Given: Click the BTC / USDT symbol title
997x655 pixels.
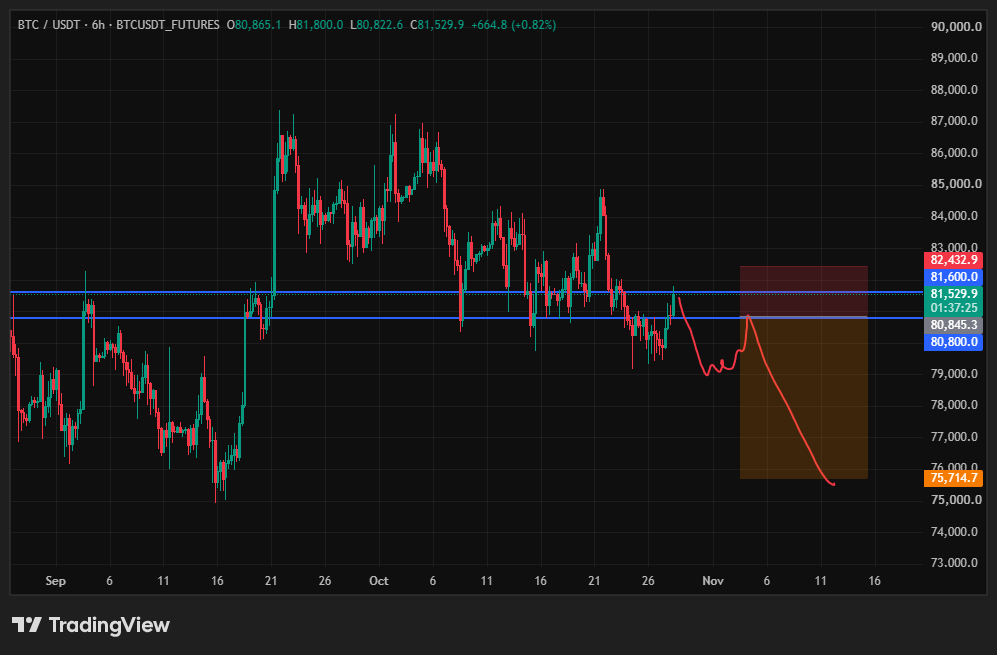Looking at the screenshot, I should click(x=49, y=25).
